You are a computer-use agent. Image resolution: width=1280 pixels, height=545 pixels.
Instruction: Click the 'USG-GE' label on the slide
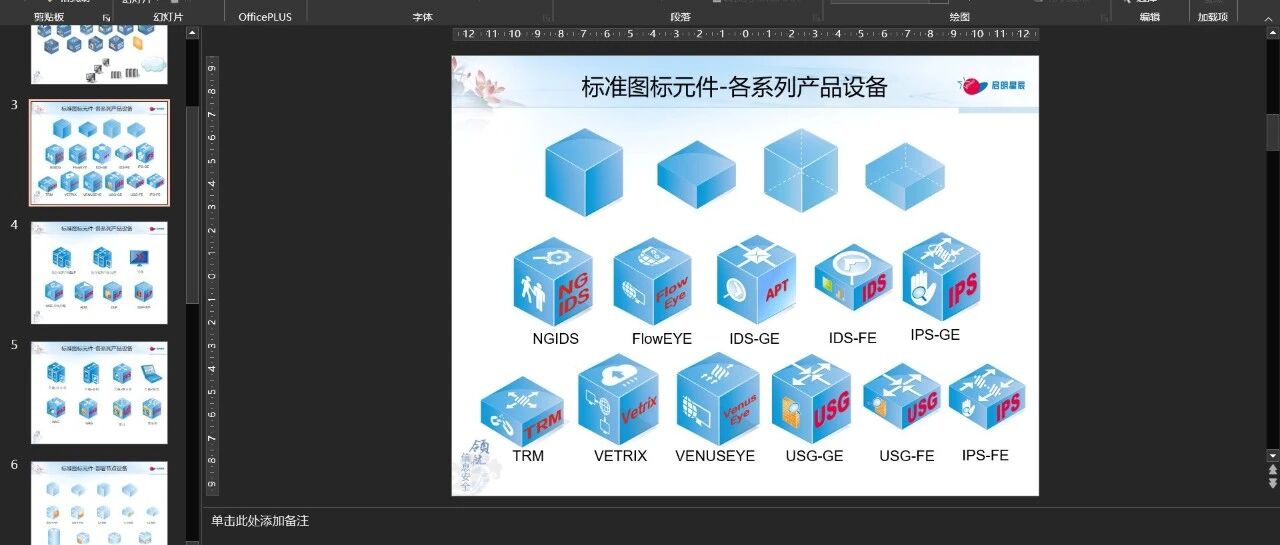point(814,455)
